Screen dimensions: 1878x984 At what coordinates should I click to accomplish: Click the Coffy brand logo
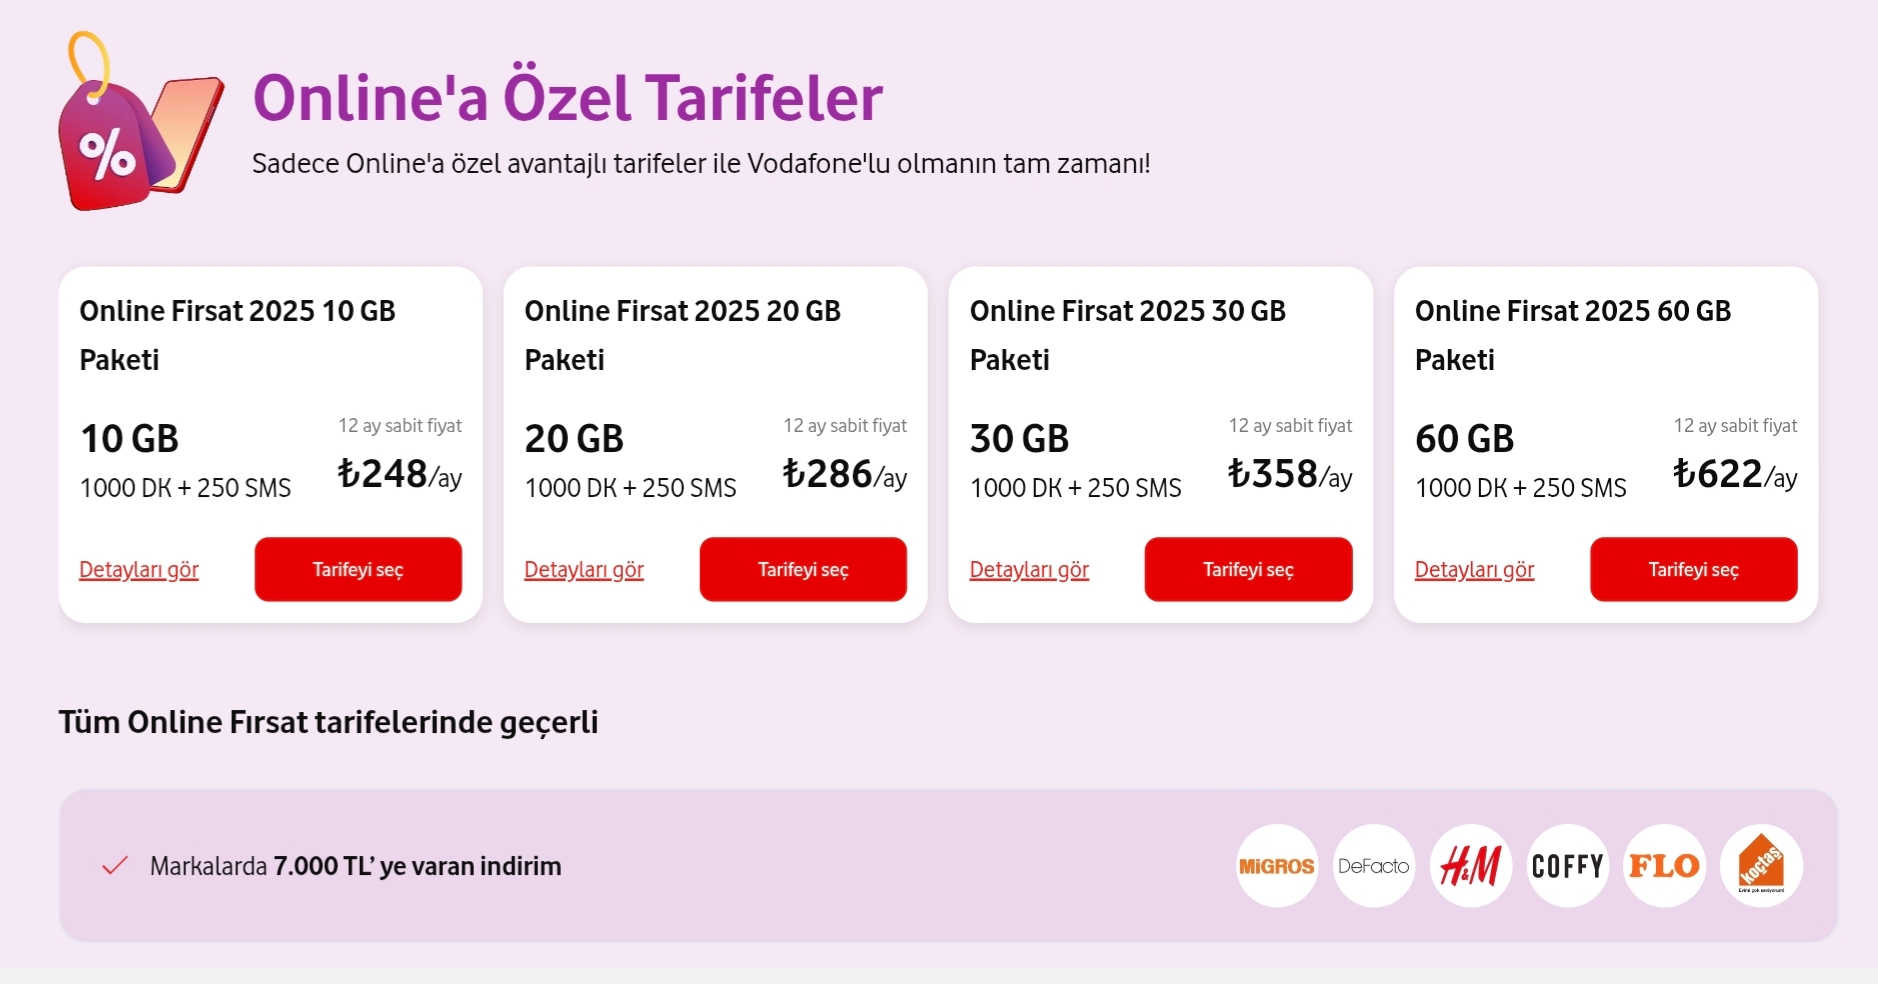point(1568,866)
